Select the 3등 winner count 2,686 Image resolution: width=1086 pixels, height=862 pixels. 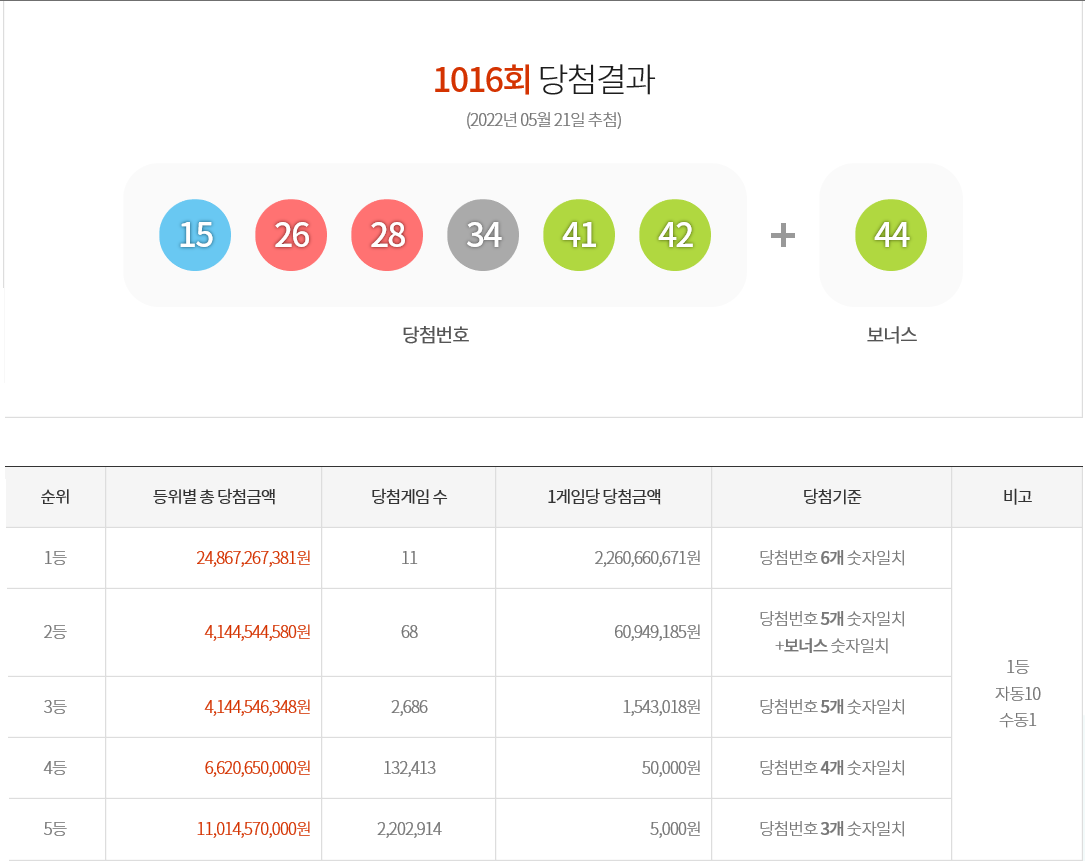click(408, 707)
